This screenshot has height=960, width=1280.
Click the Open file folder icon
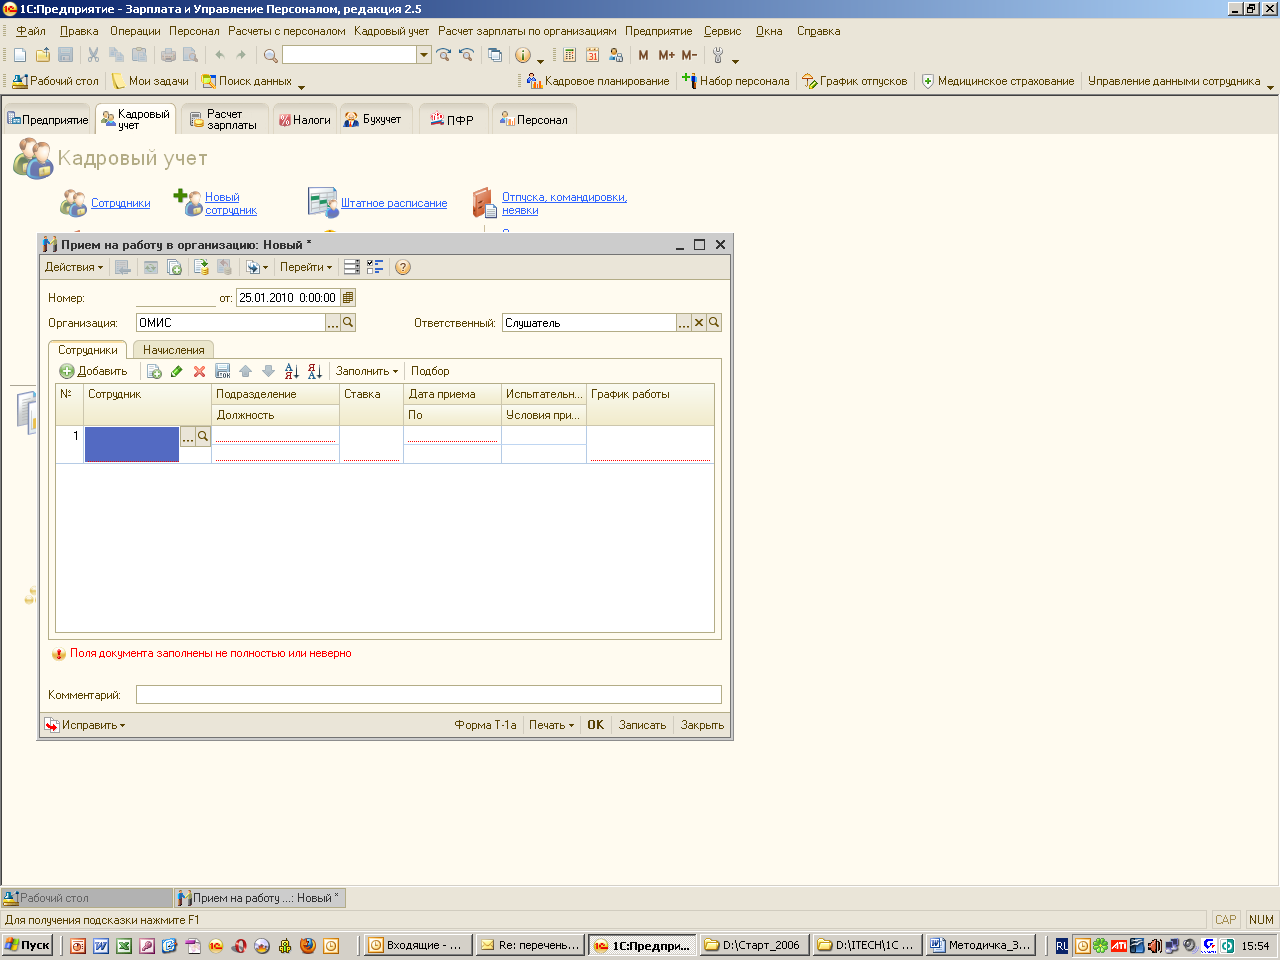tap(42, 55)
